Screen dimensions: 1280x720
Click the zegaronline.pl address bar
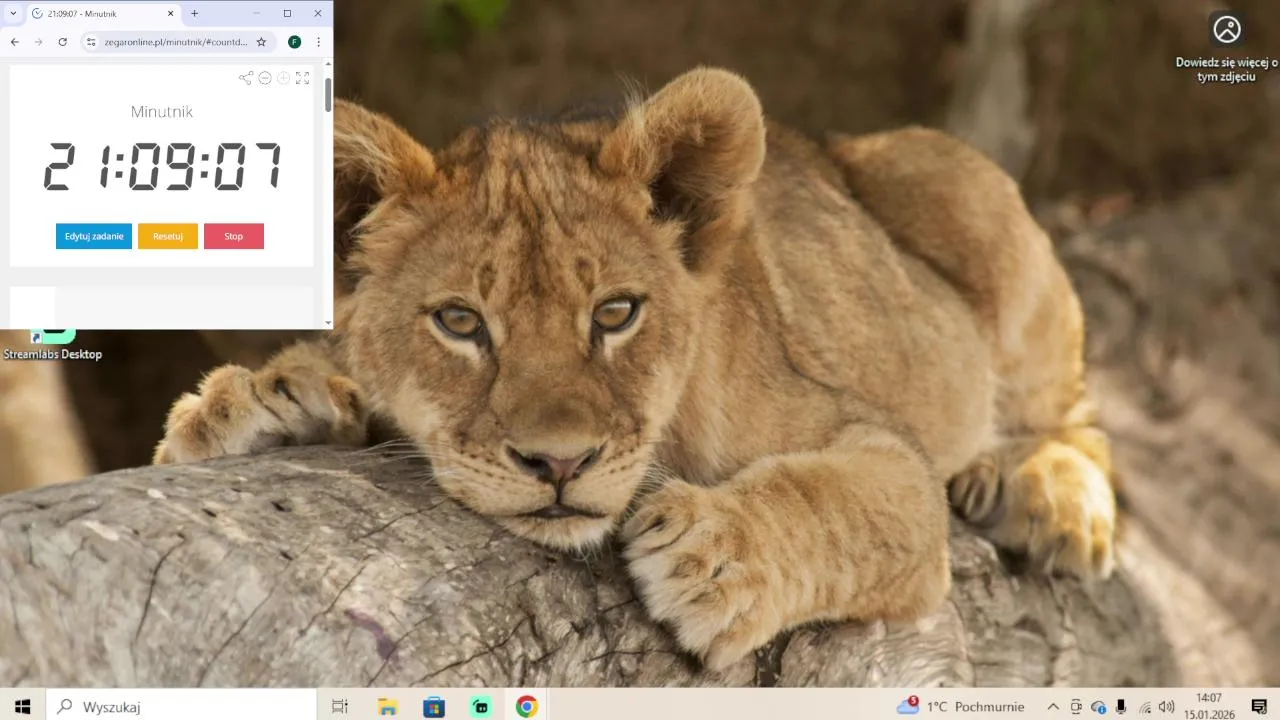[176, 42]
